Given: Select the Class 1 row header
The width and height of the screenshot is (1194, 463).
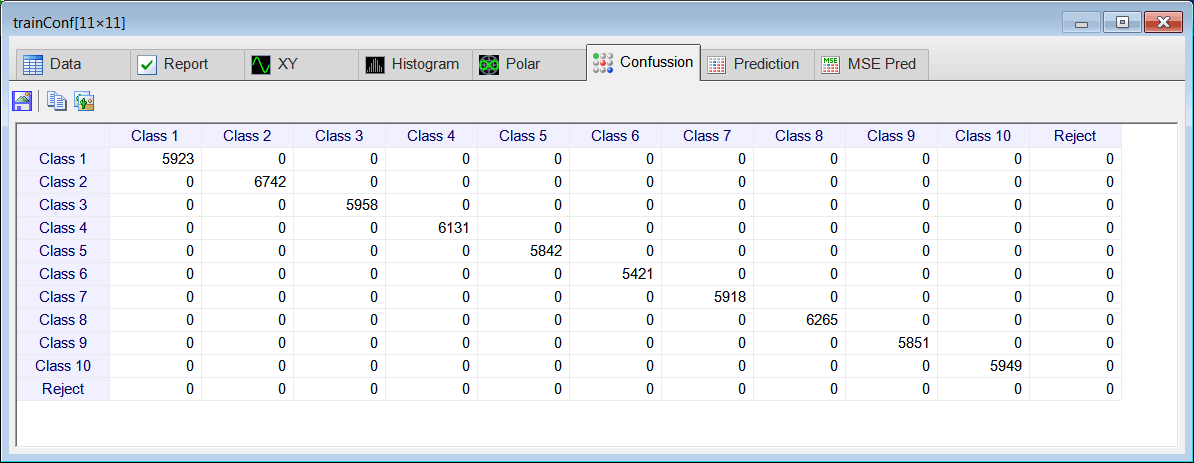Looking at the screenshot, I should pyautogui.click(x=63, y=159).
